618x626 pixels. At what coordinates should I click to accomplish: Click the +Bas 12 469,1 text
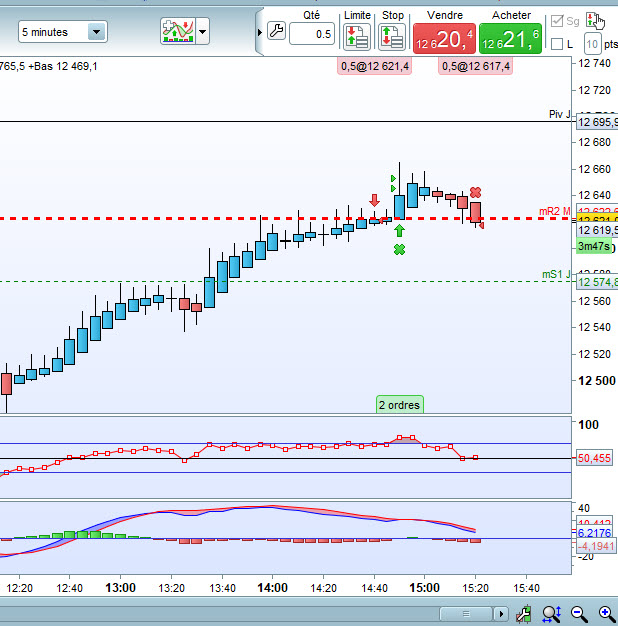[63, 66]
